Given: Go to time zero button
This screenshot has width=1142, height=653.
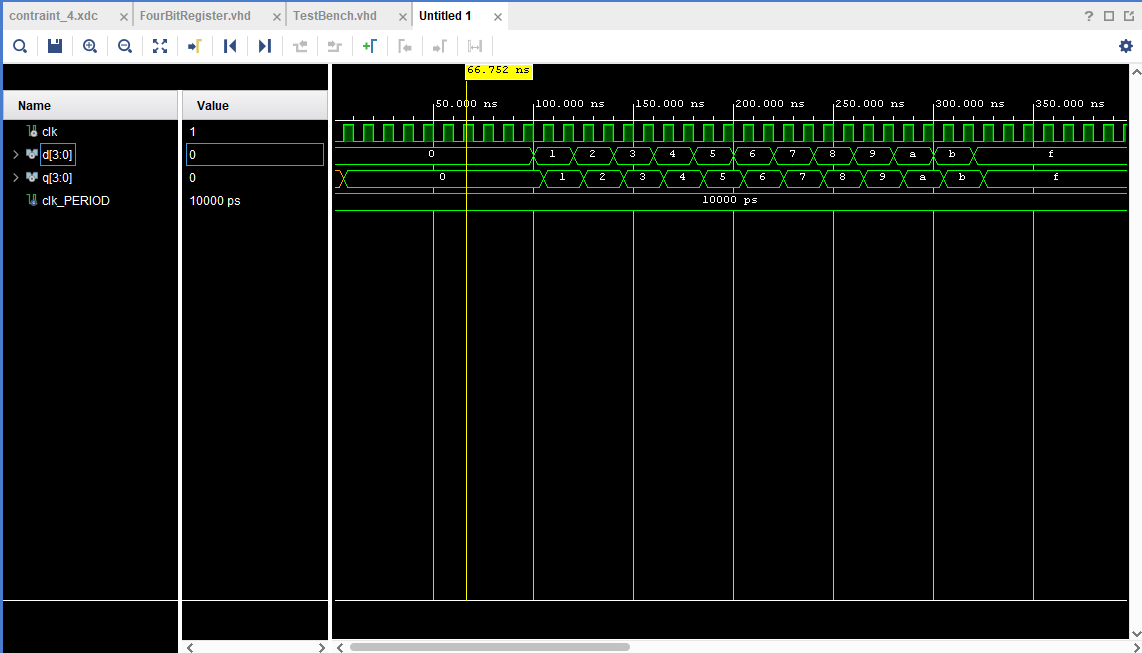Looking at the screenshot, I should (230, 46).
